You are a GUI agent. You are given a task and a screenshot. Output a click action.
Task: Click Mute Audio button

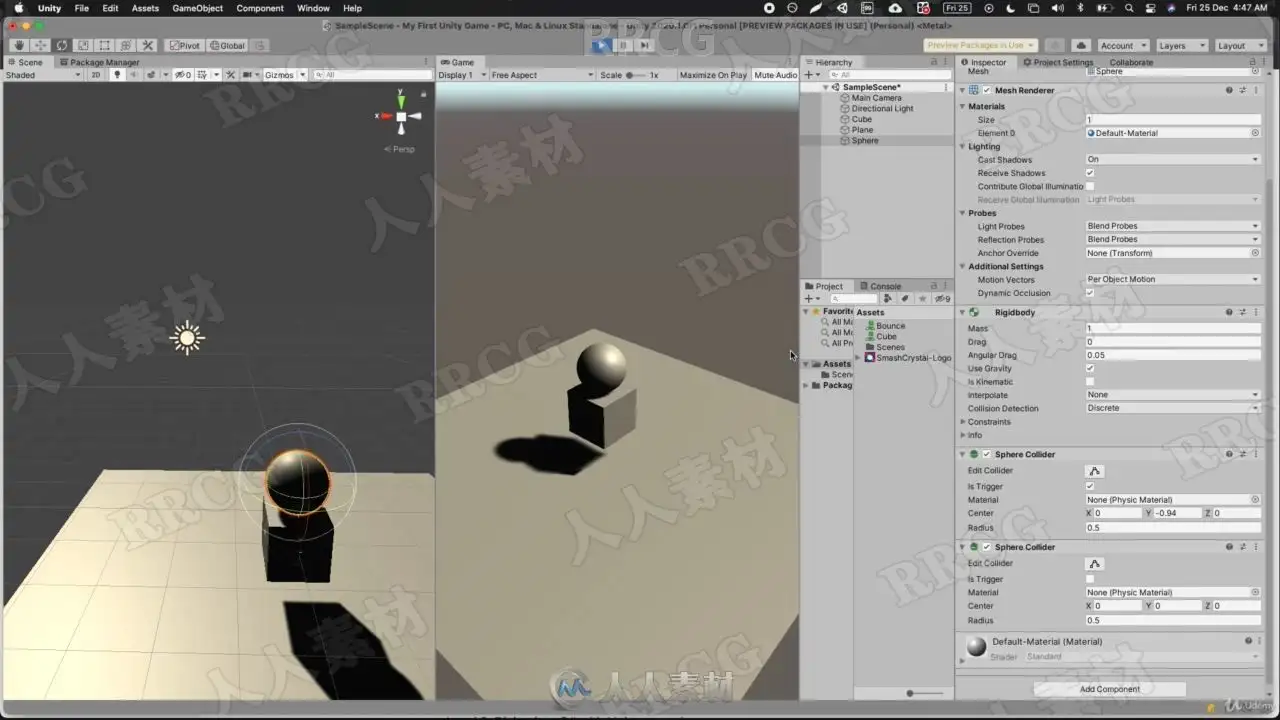tap(775, 75)
